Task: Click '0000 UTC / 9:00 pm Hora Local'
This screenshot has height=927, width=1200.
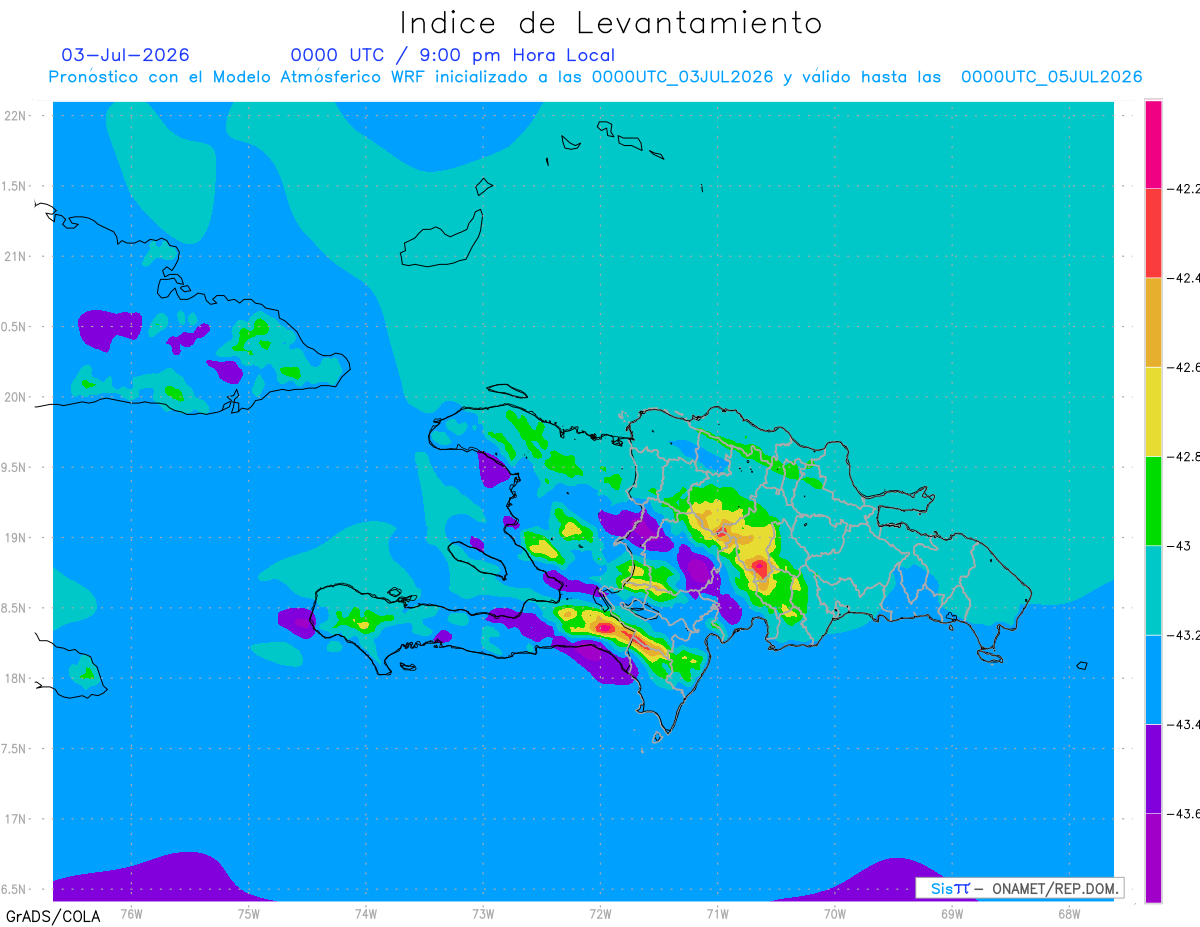Action: pyautogui.click(x=453, y=55)
